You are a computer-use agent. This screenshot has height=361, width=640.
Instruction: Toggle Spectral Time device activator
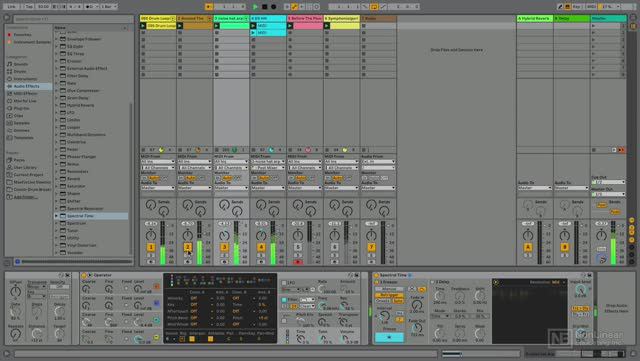[x=376, y=275]
